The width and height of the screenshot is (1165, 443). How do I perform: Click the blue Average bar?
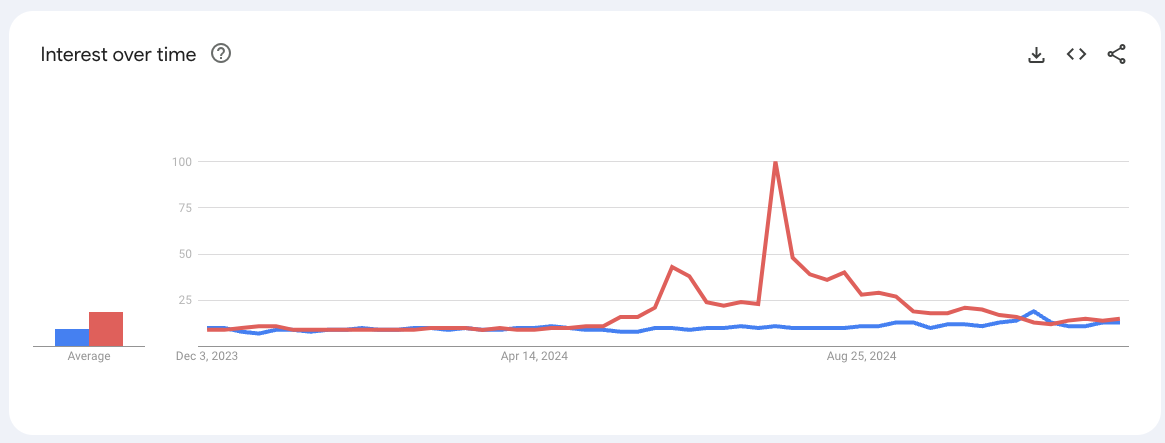[x=71, y=337]
